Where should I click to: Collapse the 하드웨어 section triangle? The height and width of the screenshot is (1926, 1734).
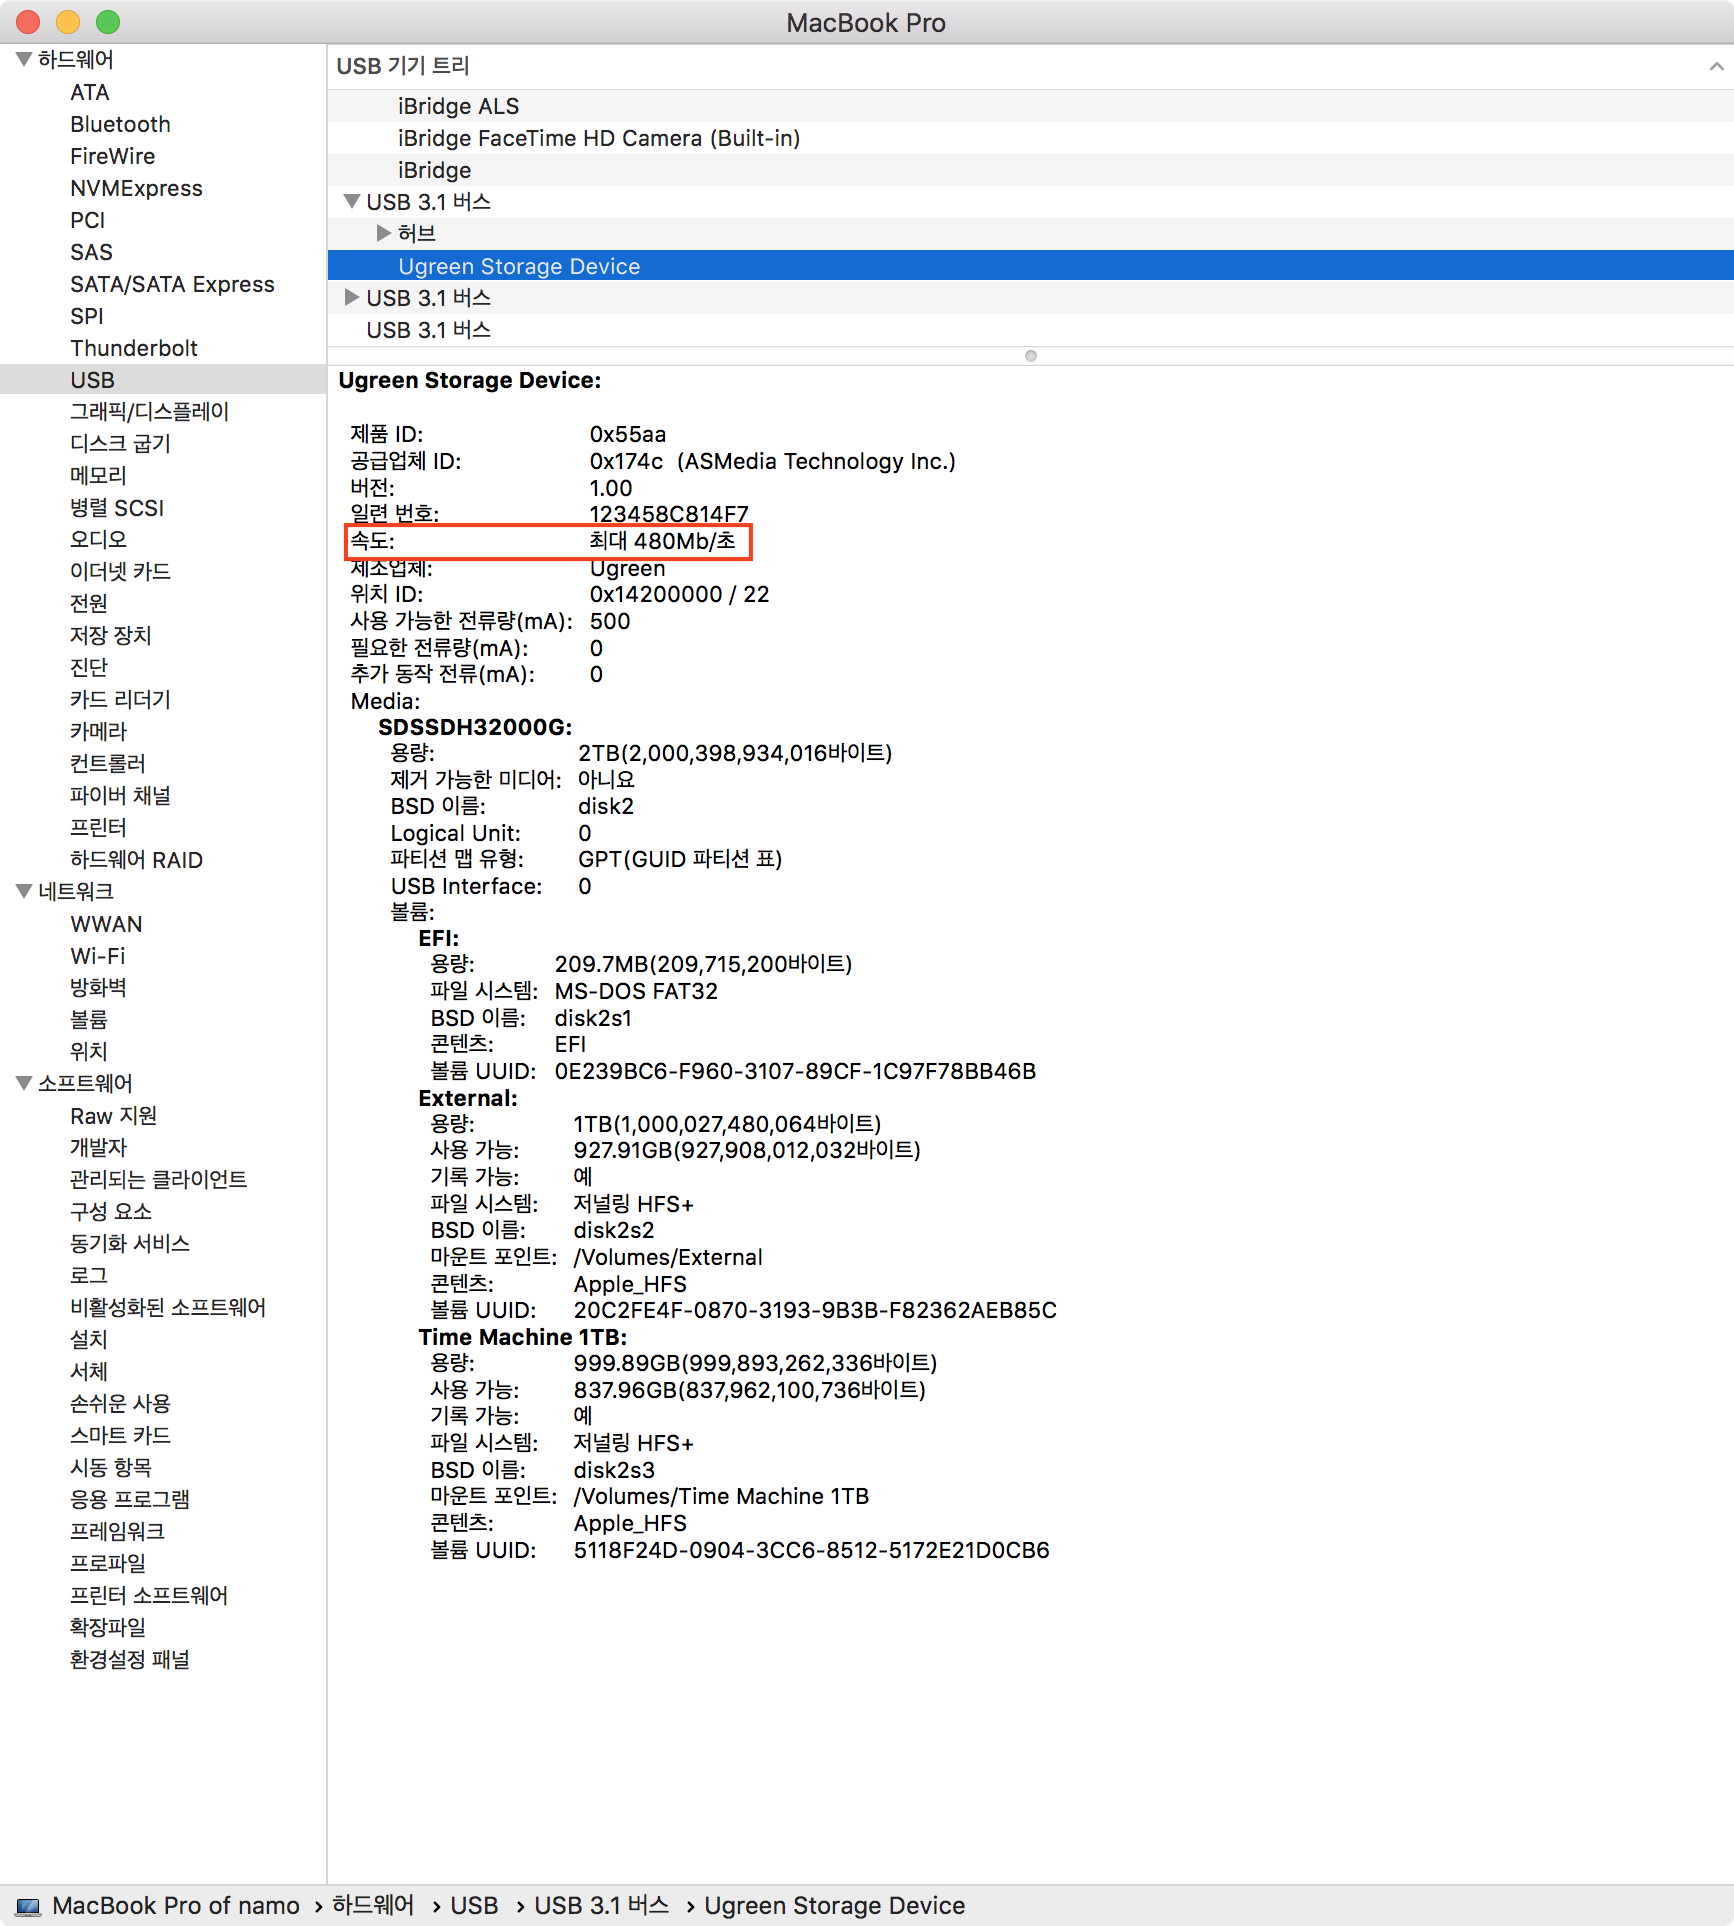click(24, 60)
